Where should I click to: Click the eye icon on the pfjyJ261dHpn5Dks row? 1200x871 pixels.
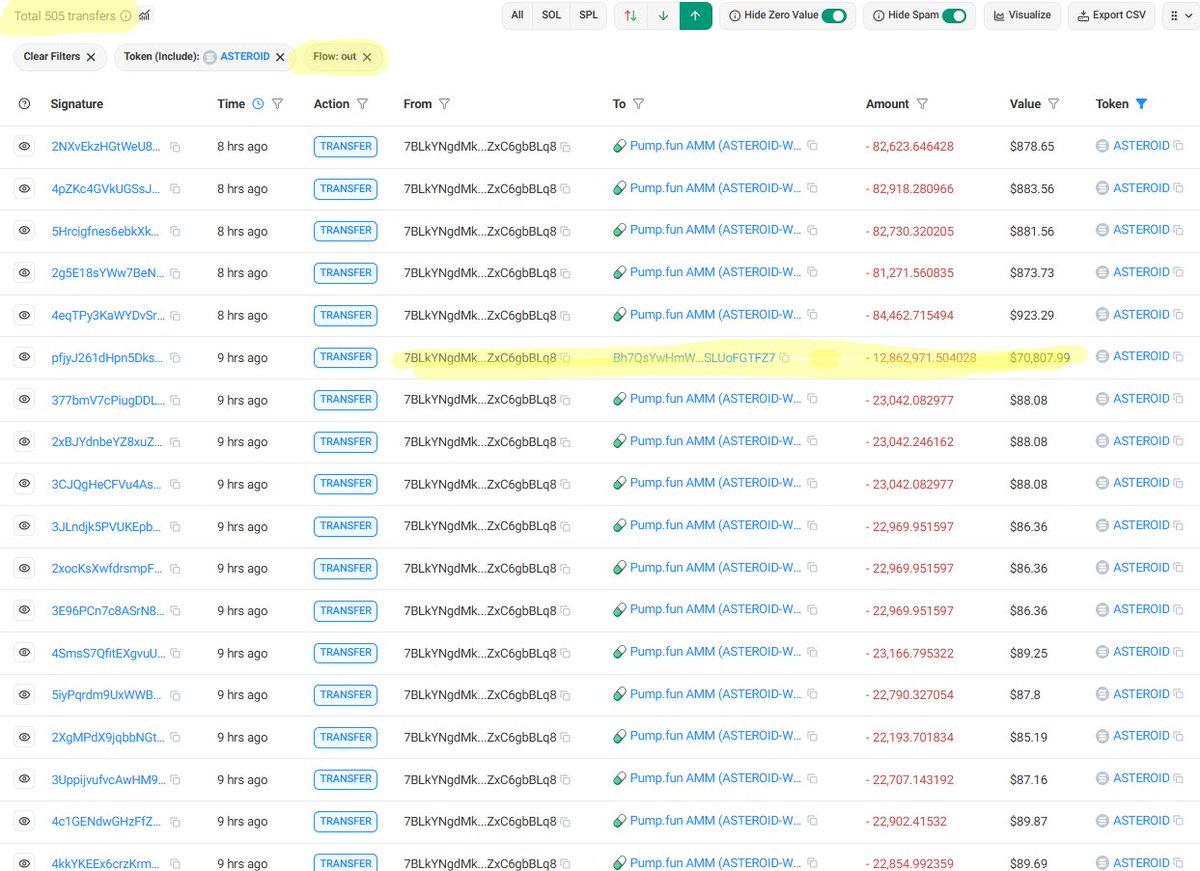[x=24, y=356]
